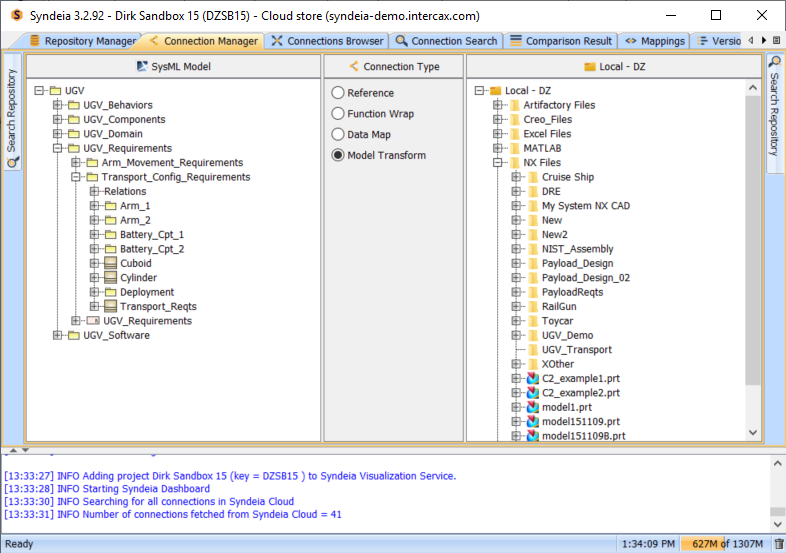786x553 pixels.
Task: Expand the UGV_Behaviors node
Action: point(58,105)
